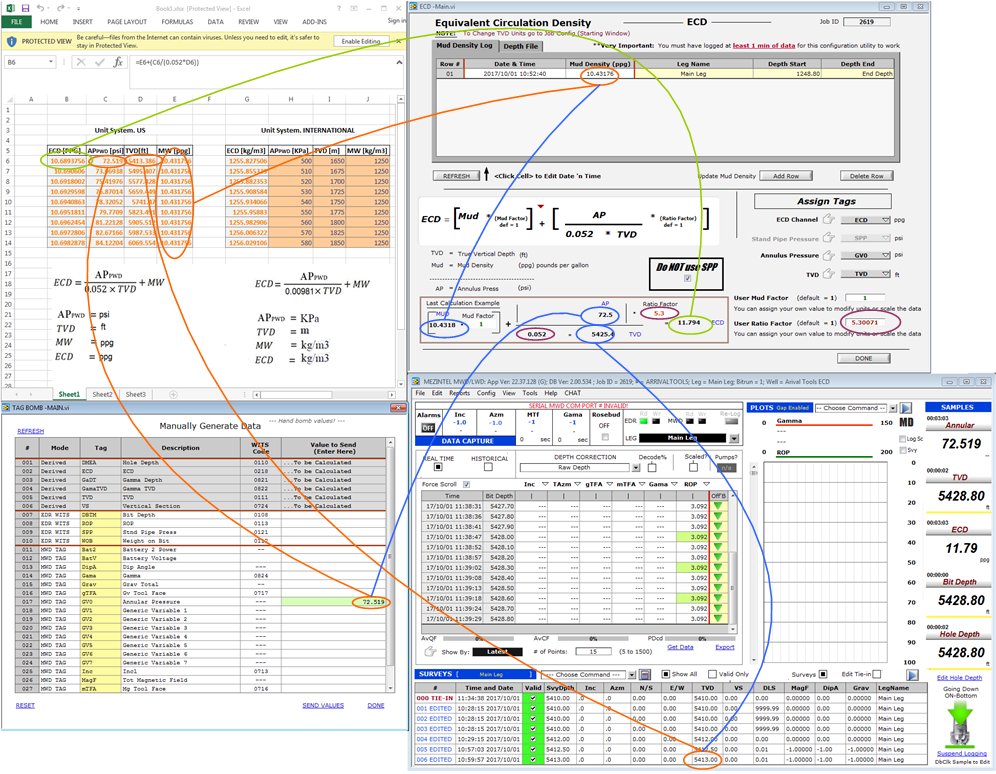Screen dimensions: 996x774
Task: Expand the Excel formula bar
Action: click(399, 62)
